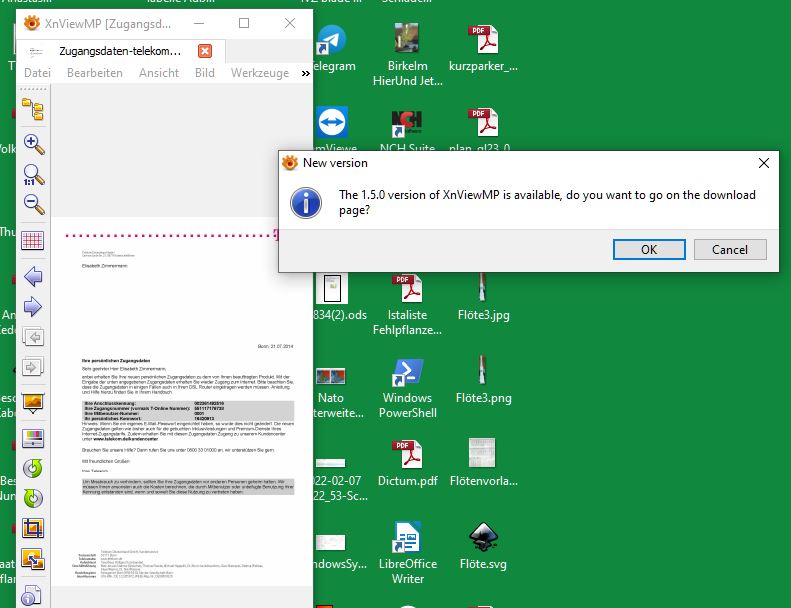The width and height of the screenshot is (791, 608).
Task: Set zoom to 1:1 actual size
Action: click(33, 175)
